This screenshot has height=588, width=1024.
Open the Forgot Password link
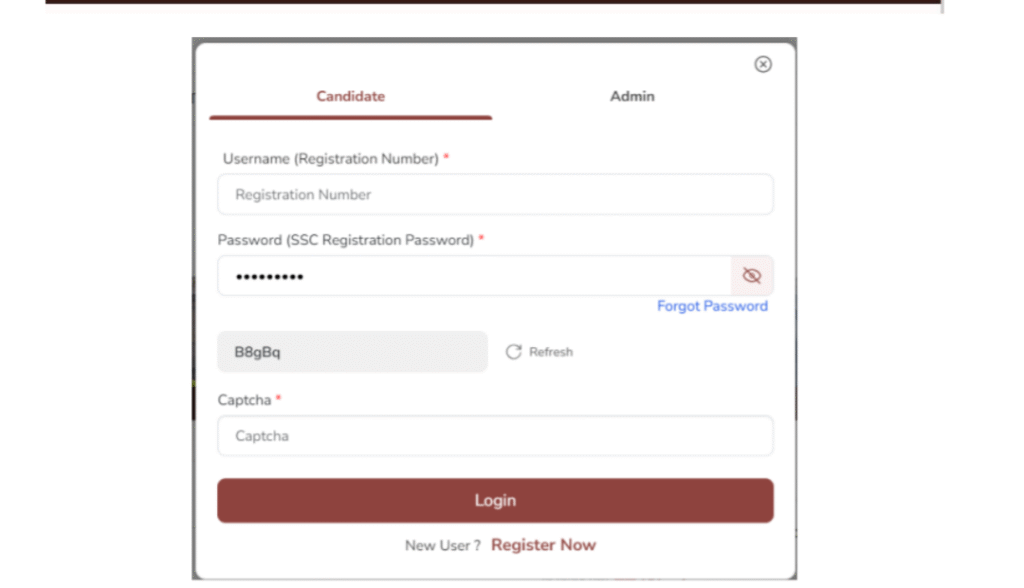tap(712, 306)
